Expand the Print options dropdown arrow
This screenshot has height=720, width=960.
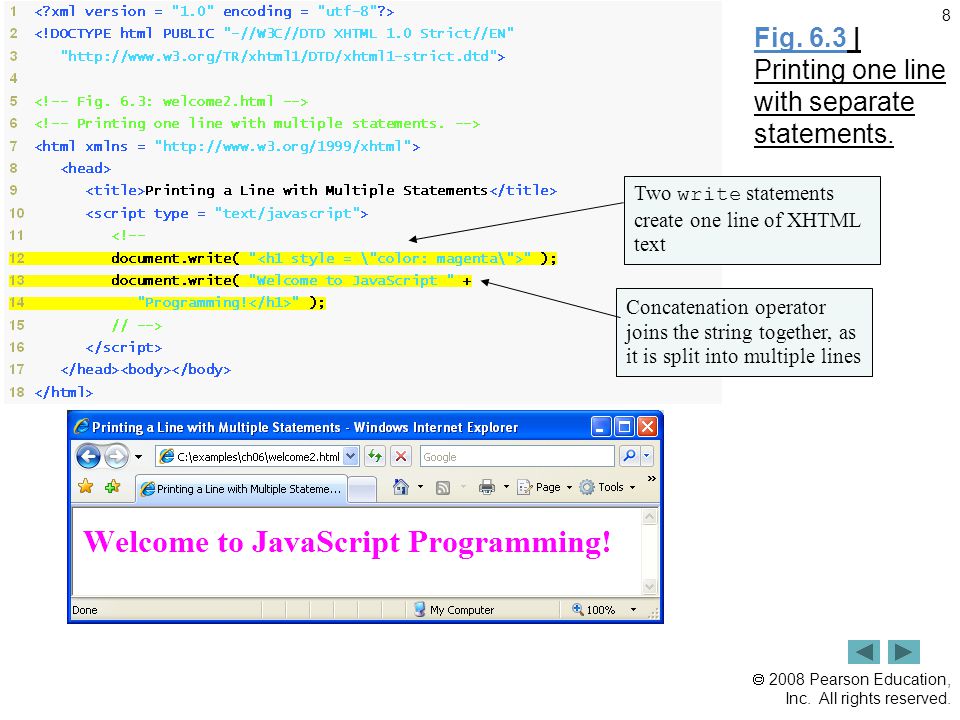[506, 487]
